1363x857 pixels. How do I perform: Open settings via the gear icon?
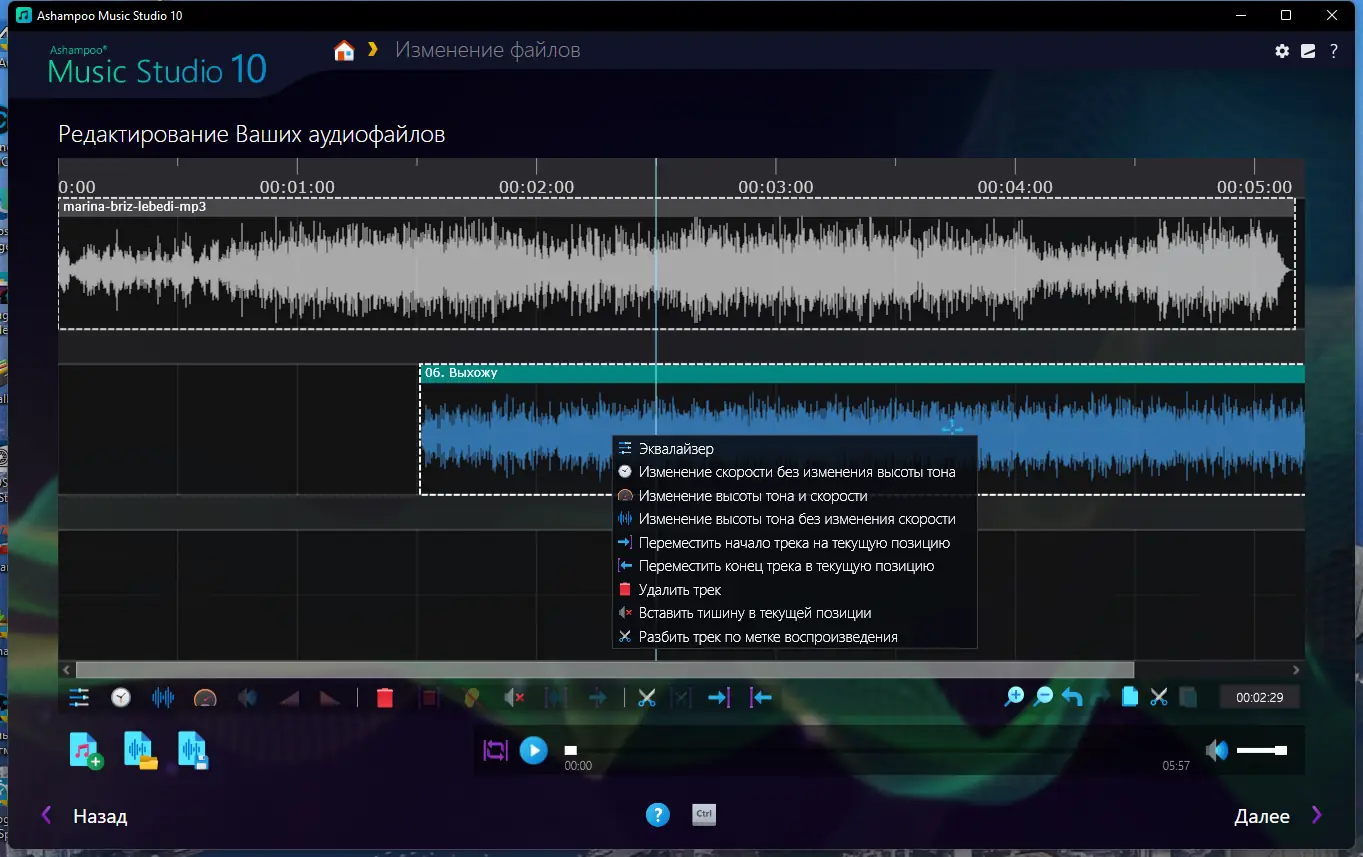pos(1282,51)
